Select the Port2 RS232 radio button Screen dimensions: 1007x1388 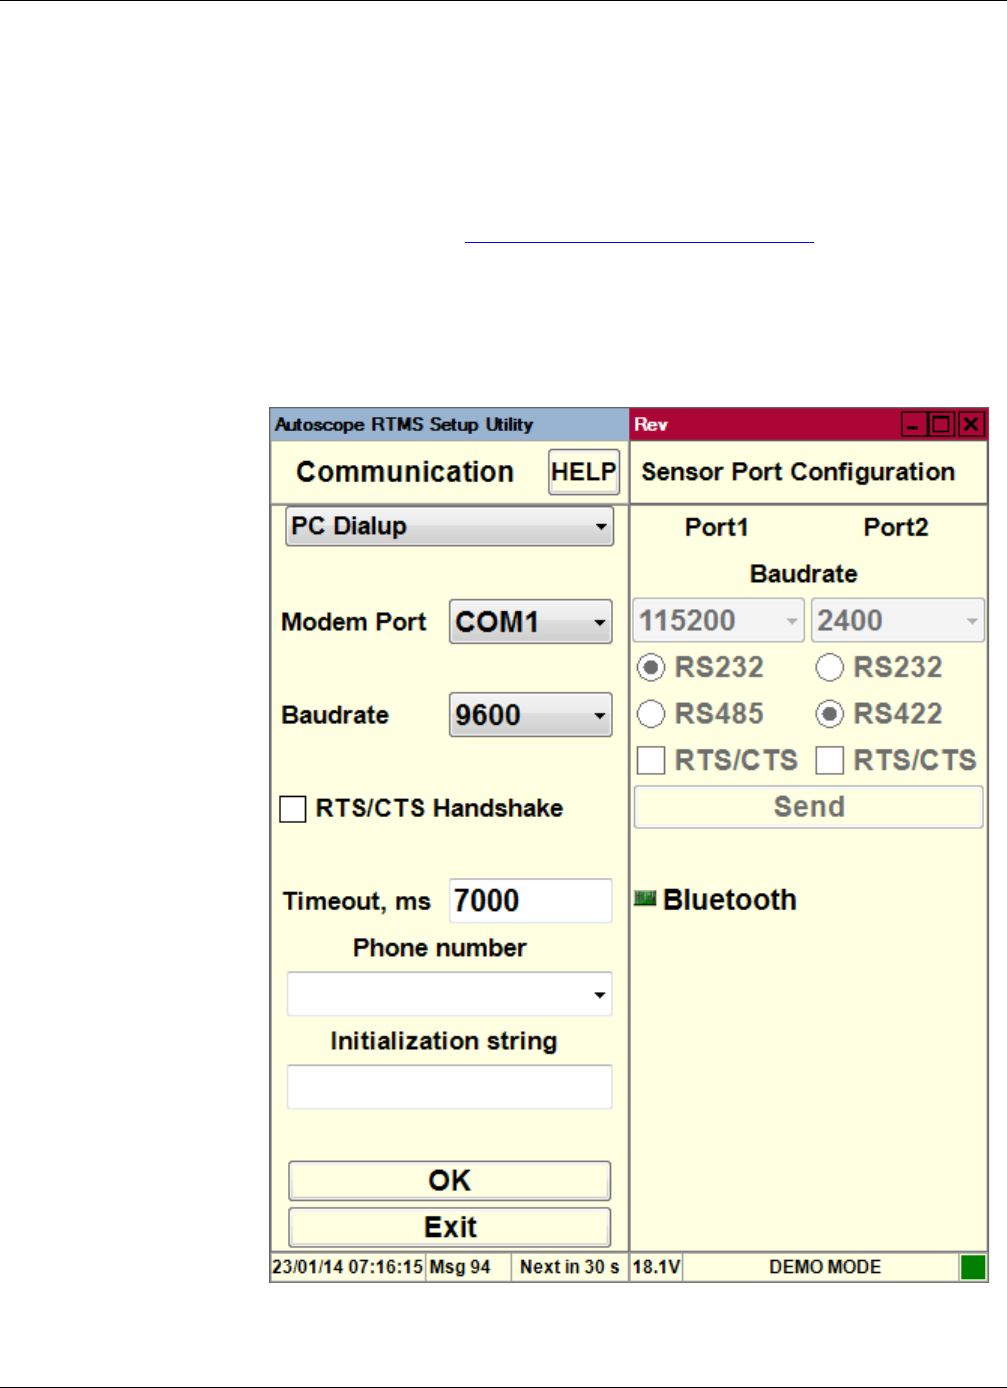click(x=829, y=667)
